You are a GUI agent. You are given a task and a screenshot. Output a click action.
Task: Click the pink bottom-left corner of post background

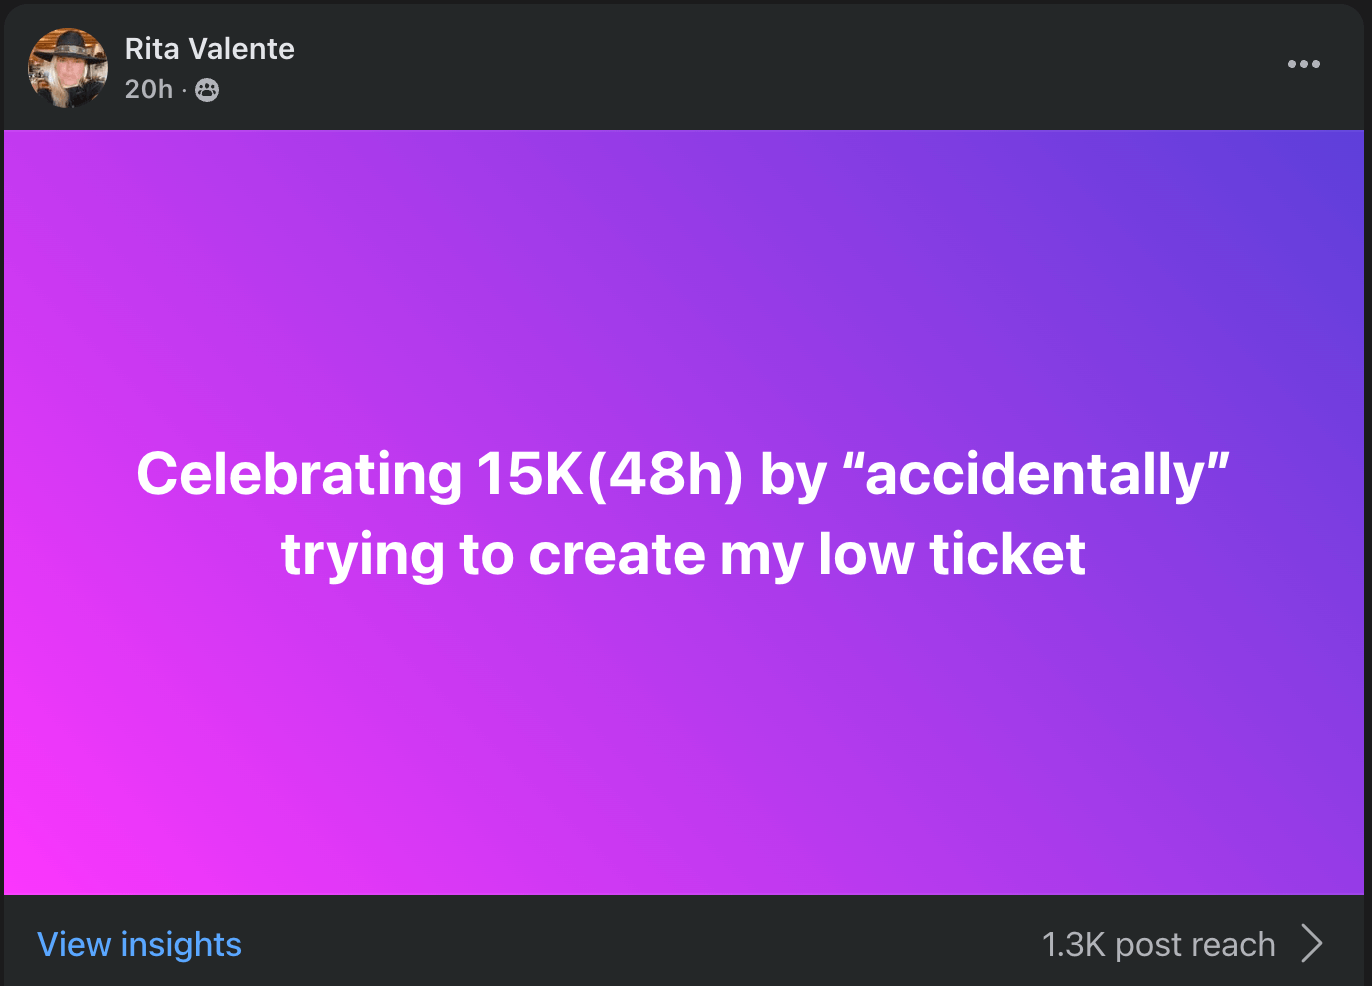[40, 860]
